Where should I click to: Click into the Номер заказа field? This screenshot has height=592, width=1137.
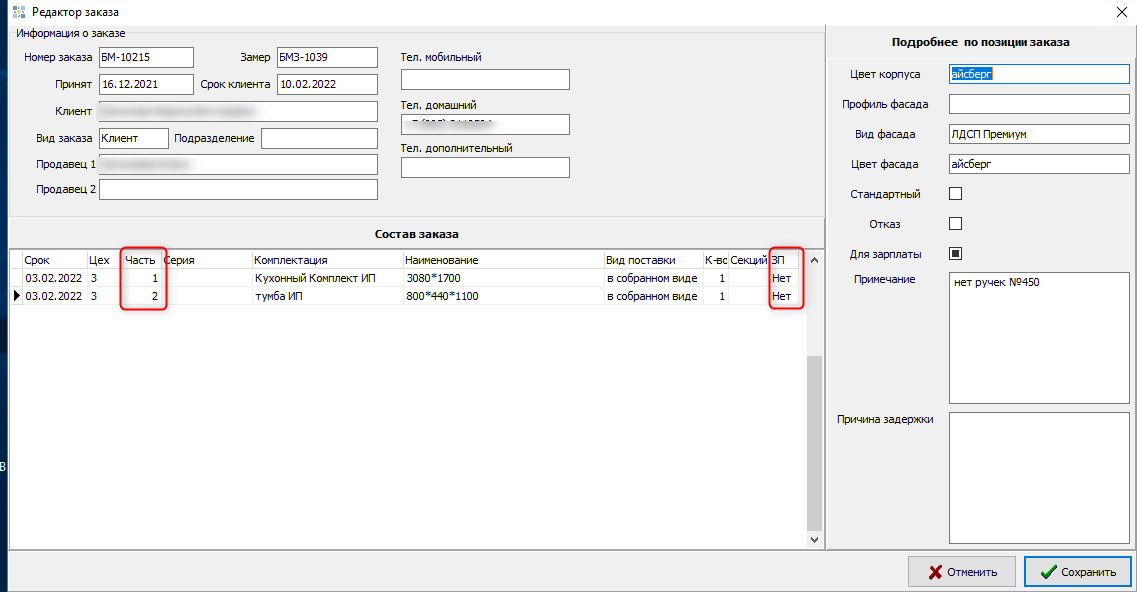[x=145, y=57]
